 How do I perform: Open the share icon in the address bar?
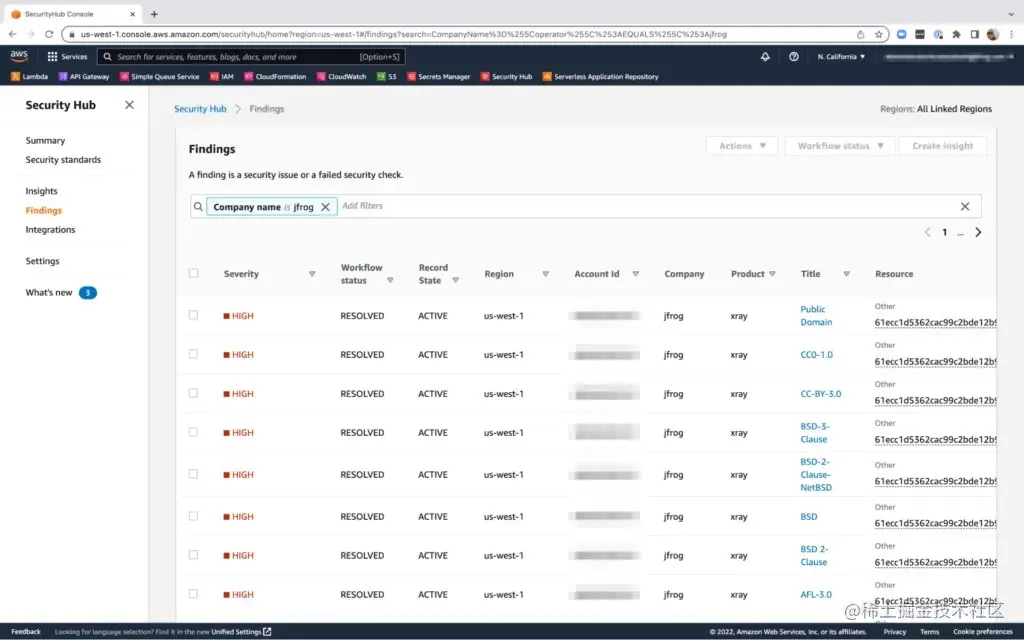tap(861, 34)
